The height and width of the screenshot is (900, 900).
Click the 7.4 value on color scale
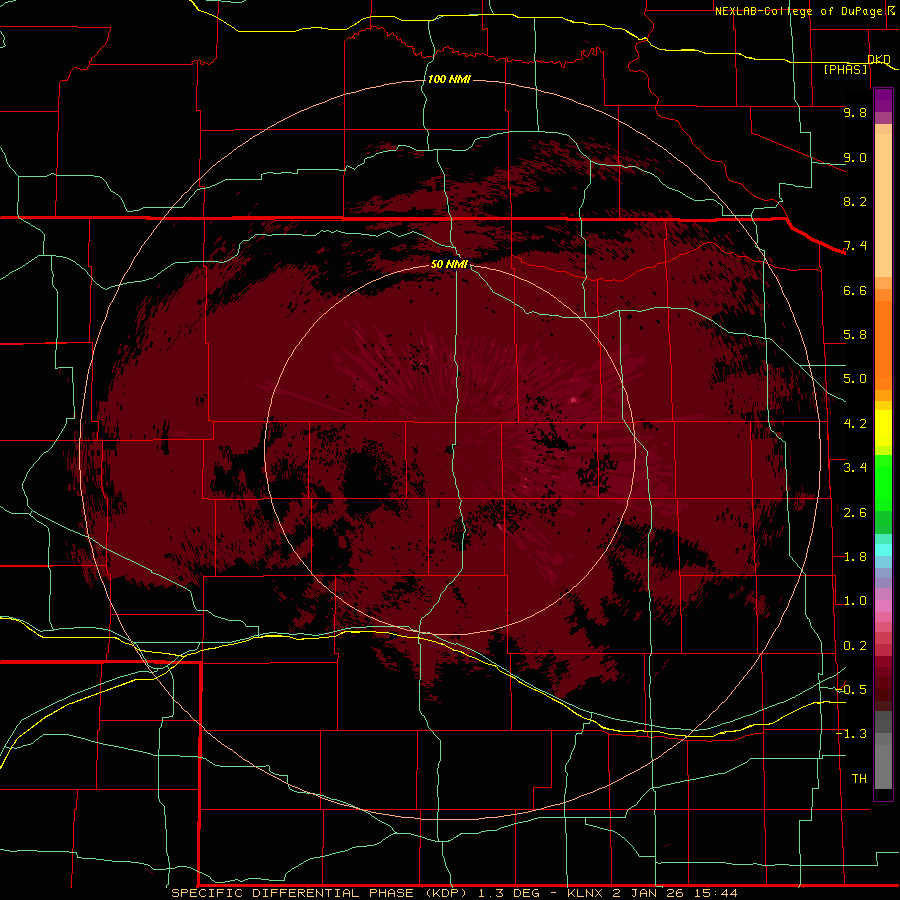pos(855,246)
